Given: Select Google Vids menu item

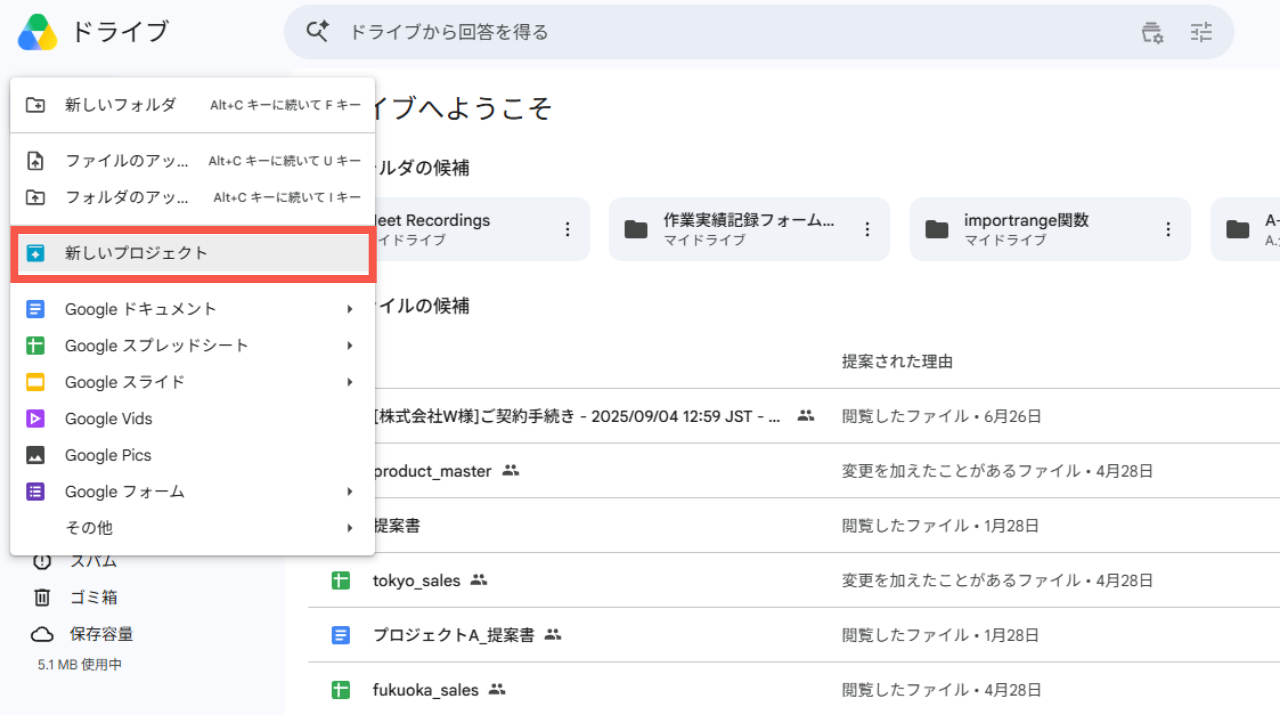Looking at the screenshot, I should pos(193,419).
